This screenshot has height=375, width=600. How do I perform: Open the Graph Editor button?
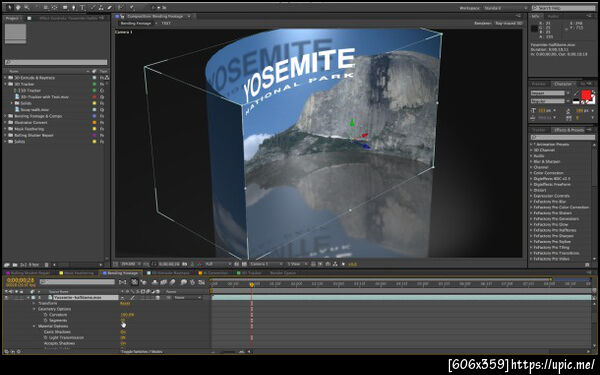tap(202, 282)
